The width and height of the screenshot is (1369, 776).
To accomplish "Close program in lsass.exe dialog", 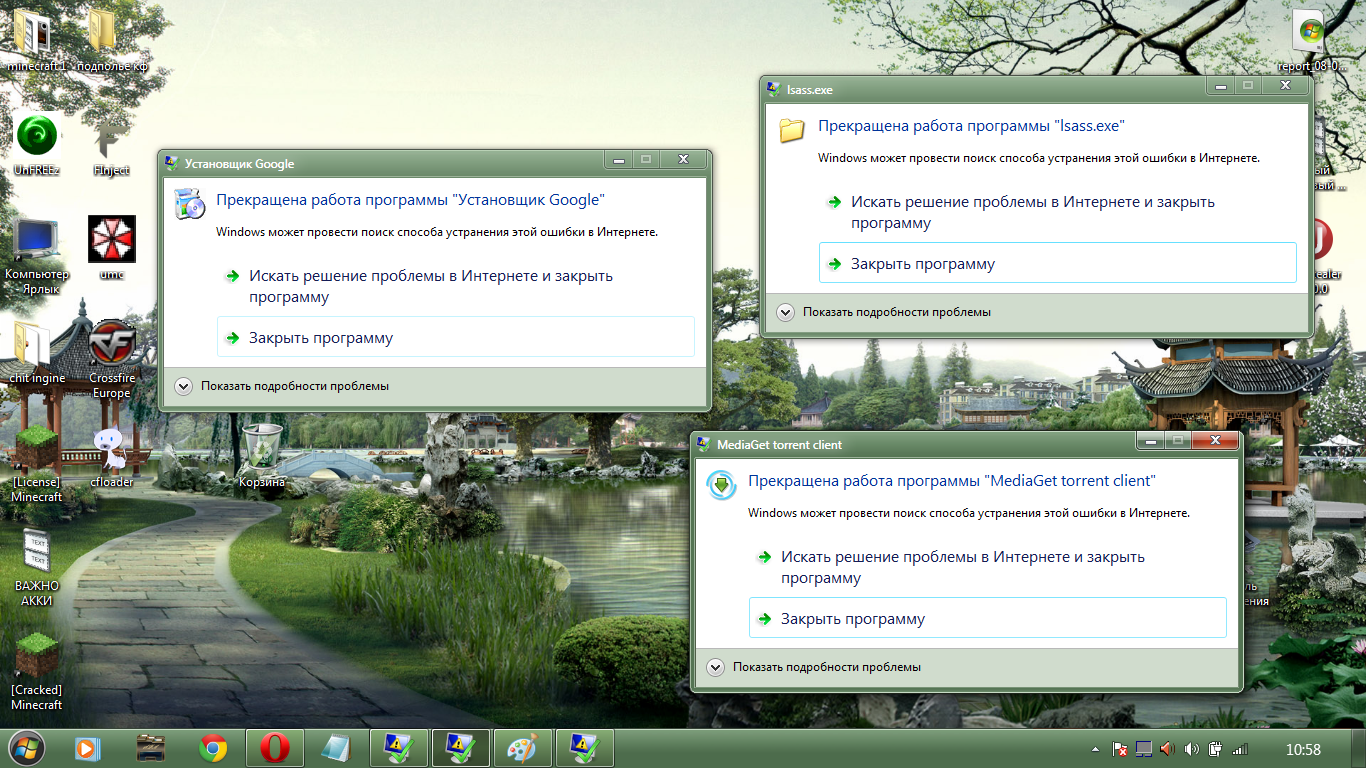I will (x=1058, y=264).
